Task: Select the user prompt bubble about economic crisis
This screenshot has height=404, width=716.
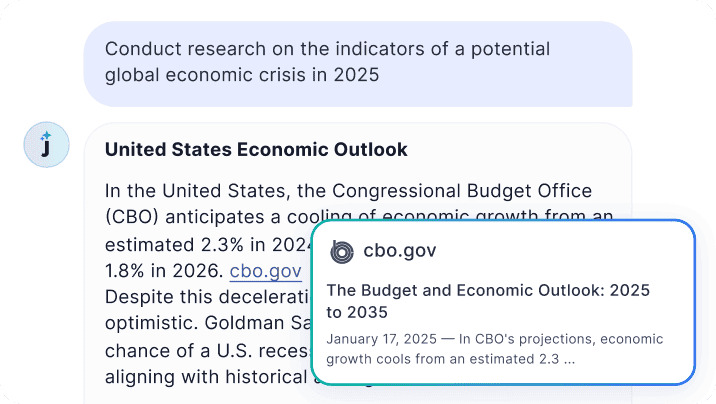Action: click(358, 64)
